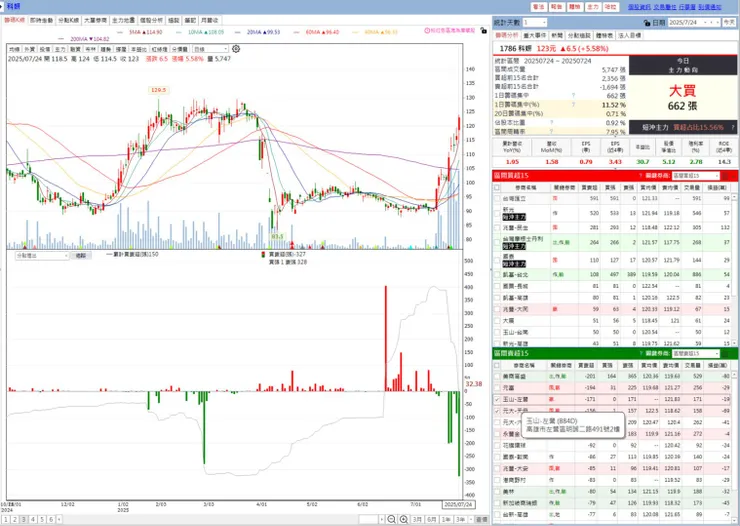Check the 凱基-台北 row checkbox
Image resolution: width=740 pixels, height=526 pixels.
(x=497, y=275)
